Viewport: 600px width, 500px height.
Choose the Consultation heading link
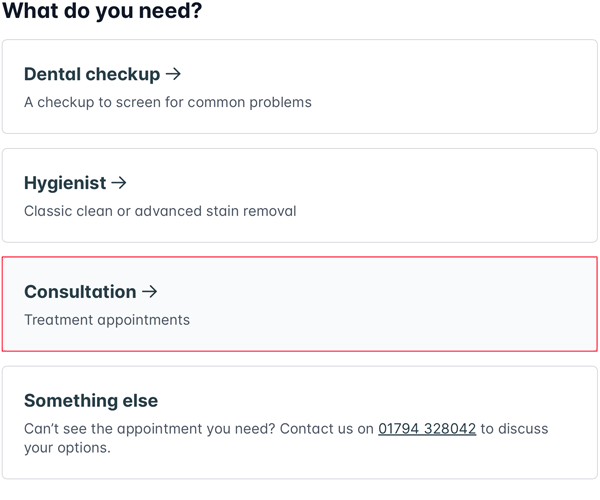[80, 292]
